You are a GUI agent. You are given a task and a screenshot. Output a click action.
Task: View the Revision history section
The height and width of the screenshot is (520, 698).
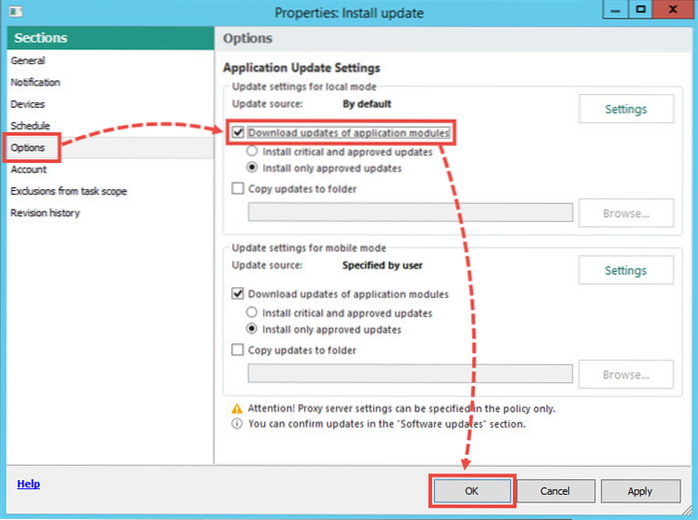44,213
